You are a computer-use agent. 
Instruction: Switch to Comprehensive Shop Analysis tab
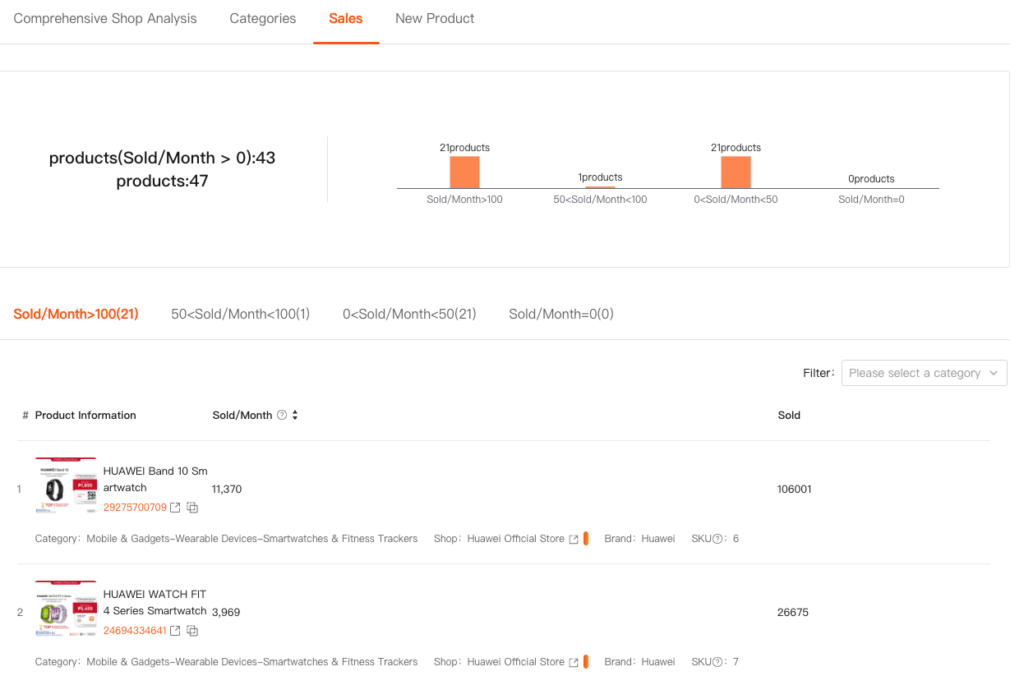pos(105,19)
